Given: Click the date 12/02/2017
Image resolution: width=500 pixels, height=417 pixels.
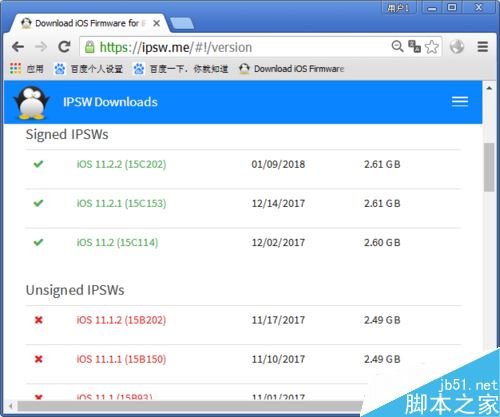Looking at the screenshot, I should 278,242.
